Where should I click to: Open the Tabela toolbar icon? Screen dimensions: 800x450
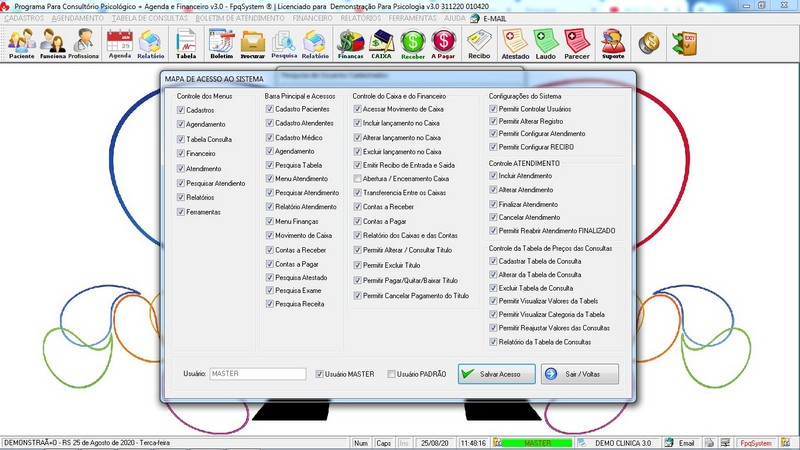[x=186, y=42]
